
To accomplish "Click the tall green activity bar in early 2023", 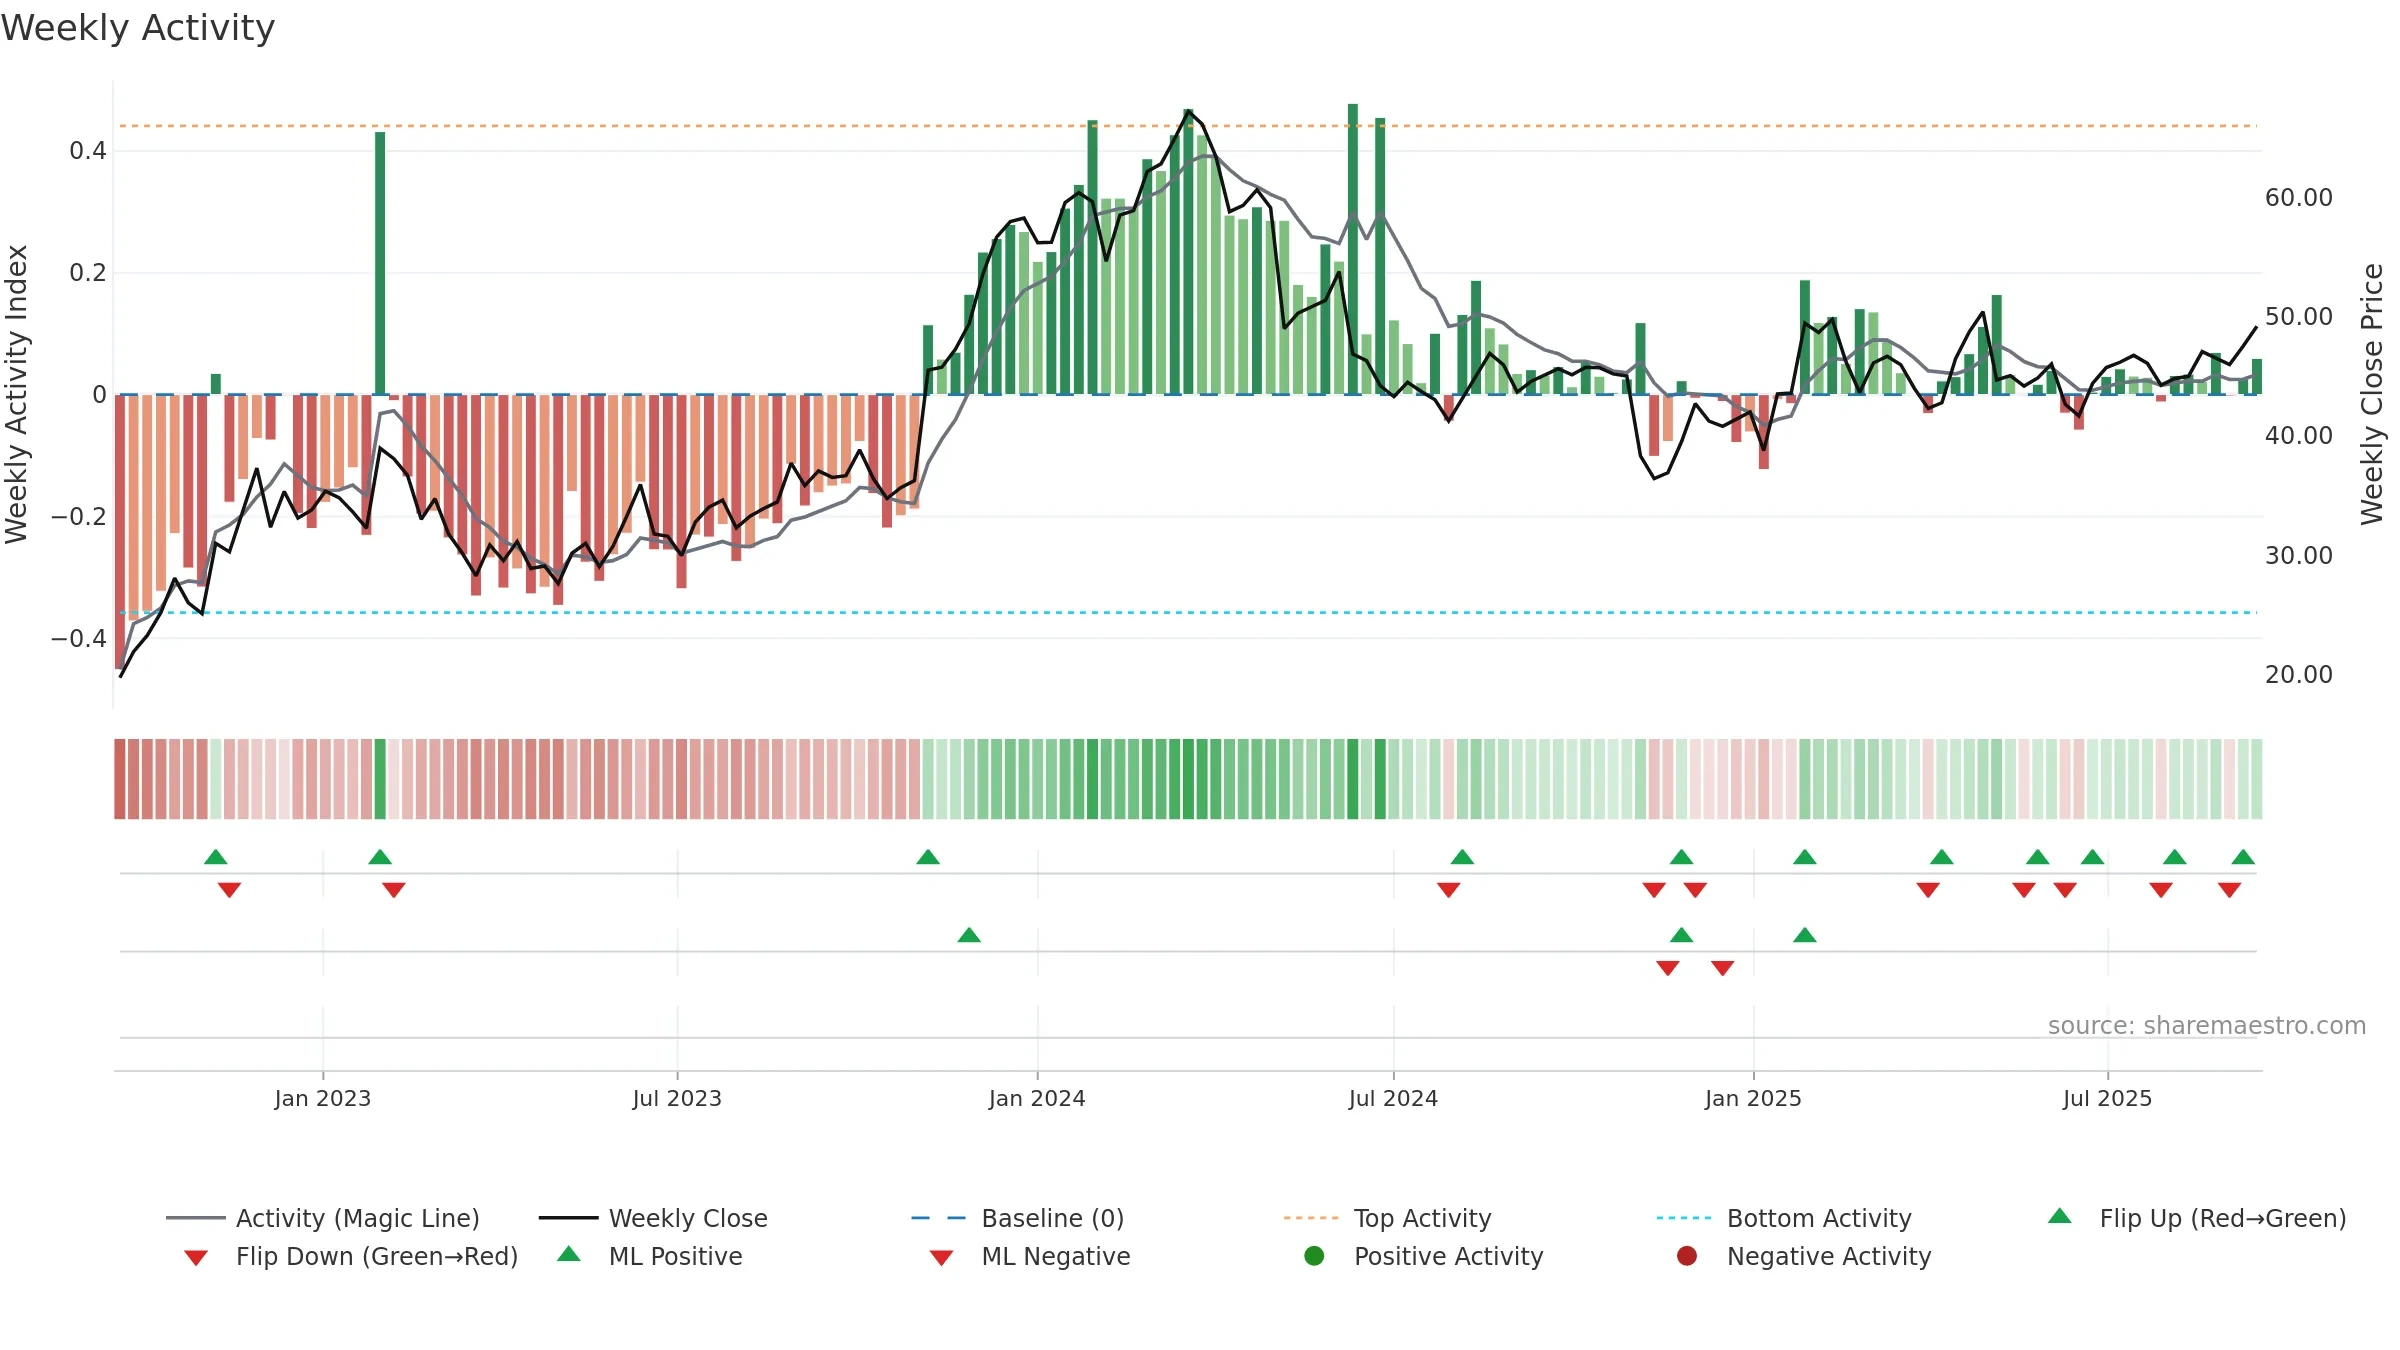I will [380, 263].
